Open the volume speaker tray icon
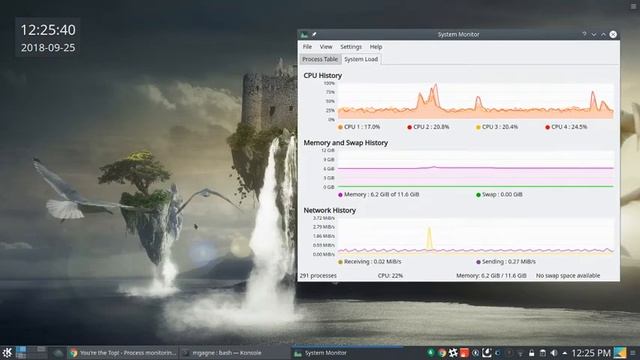 554,353
